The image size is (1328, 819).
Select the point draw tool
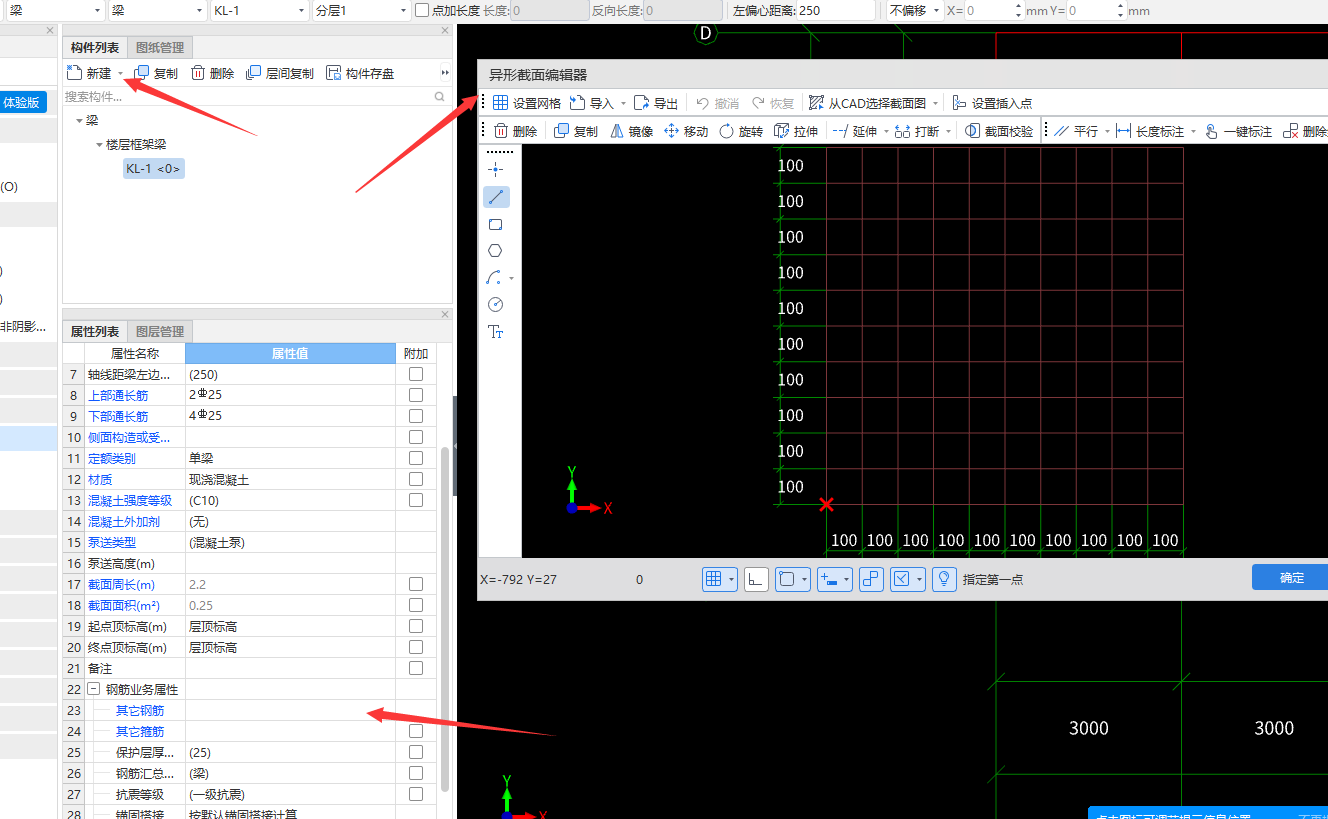(x=495, y=170)
